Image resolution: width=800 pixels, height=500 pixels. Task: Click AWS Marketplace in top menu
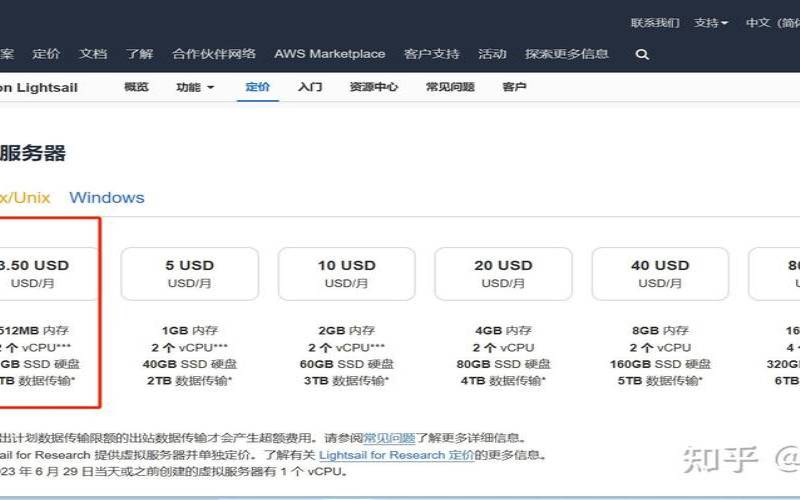(329, 54)
